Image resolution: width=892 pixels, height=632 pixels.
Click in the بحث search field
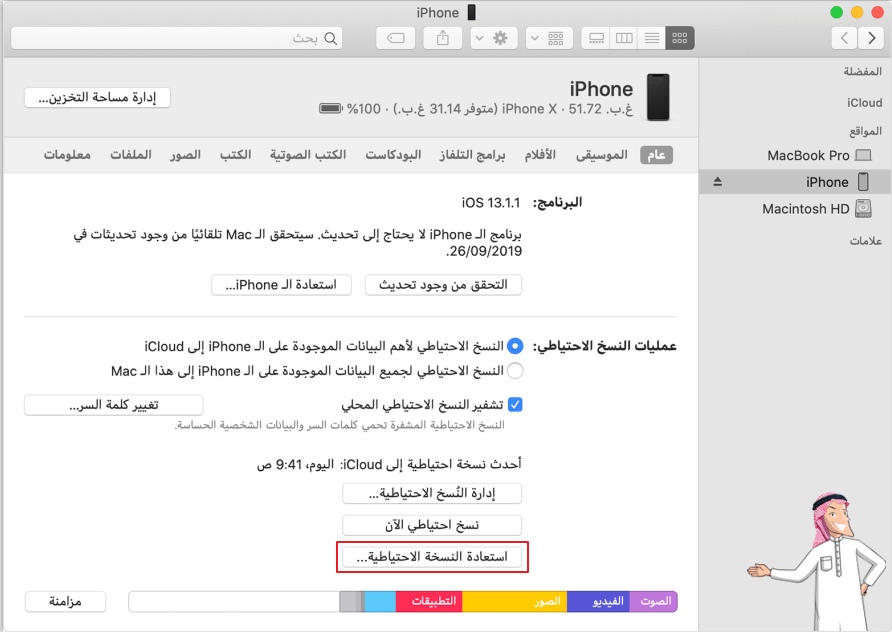coord(177,38)
